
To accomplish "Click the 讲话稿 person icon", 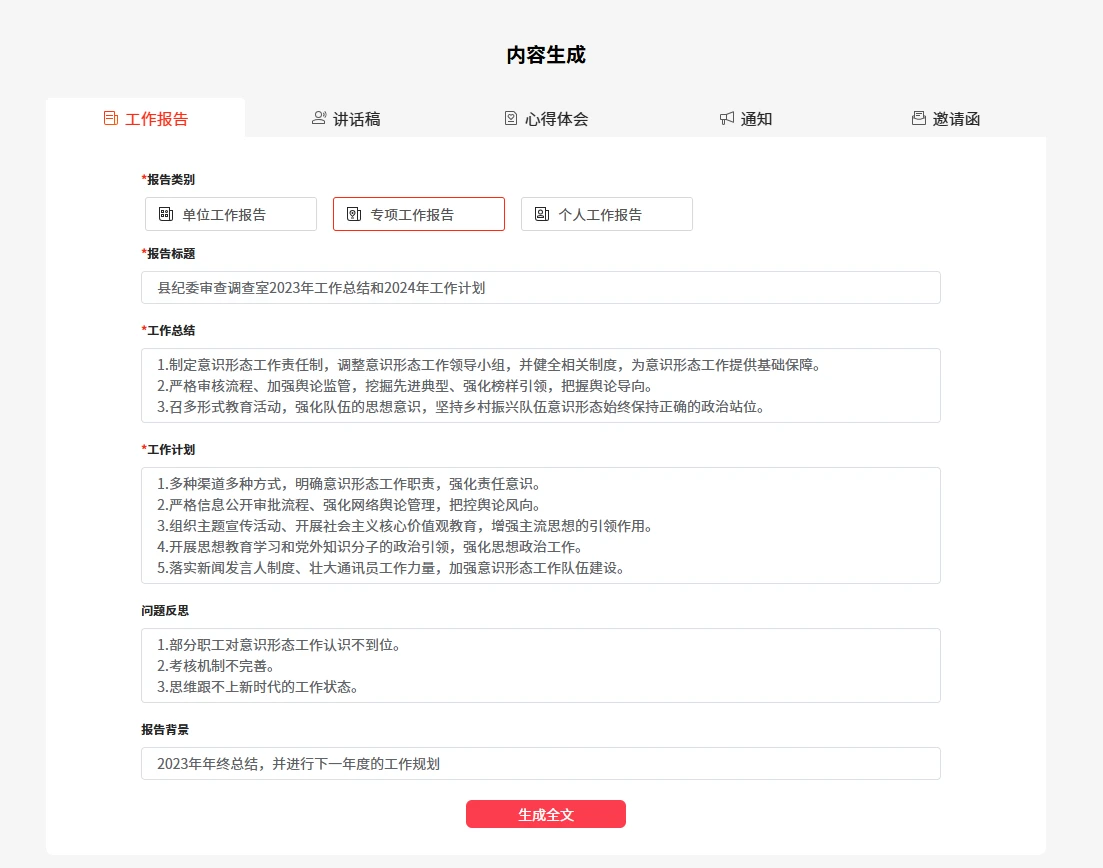I will pyautogui.click(x=319, y=118).
